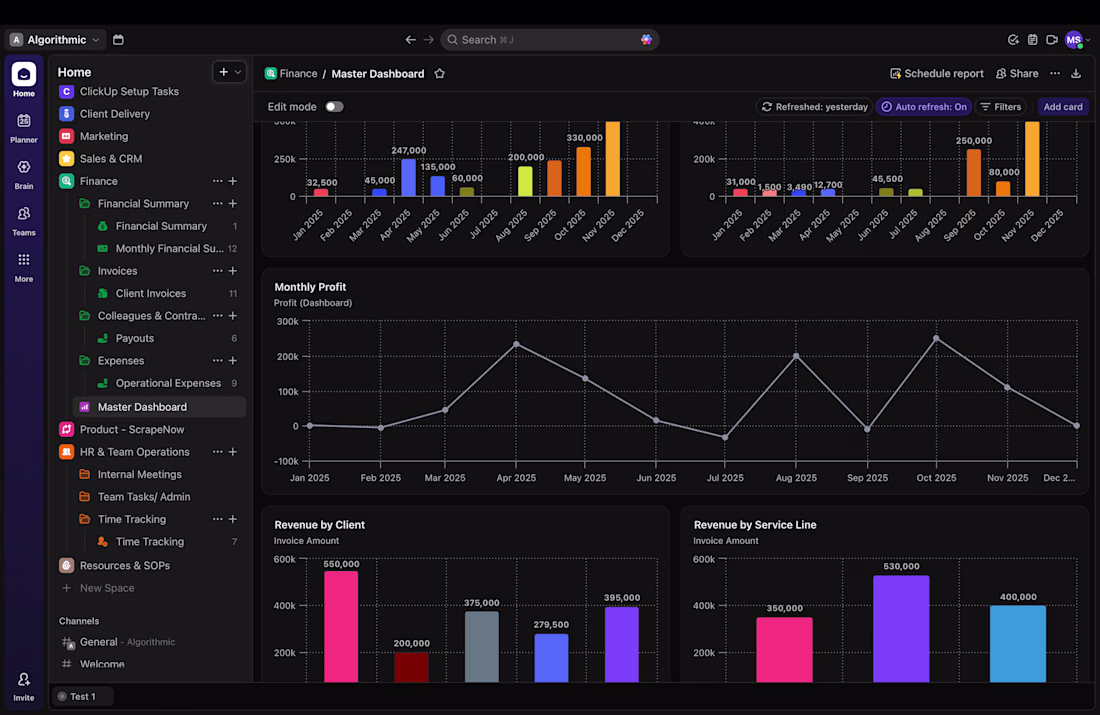Click the AI sparkle icon in search bar

click(646, 40)
